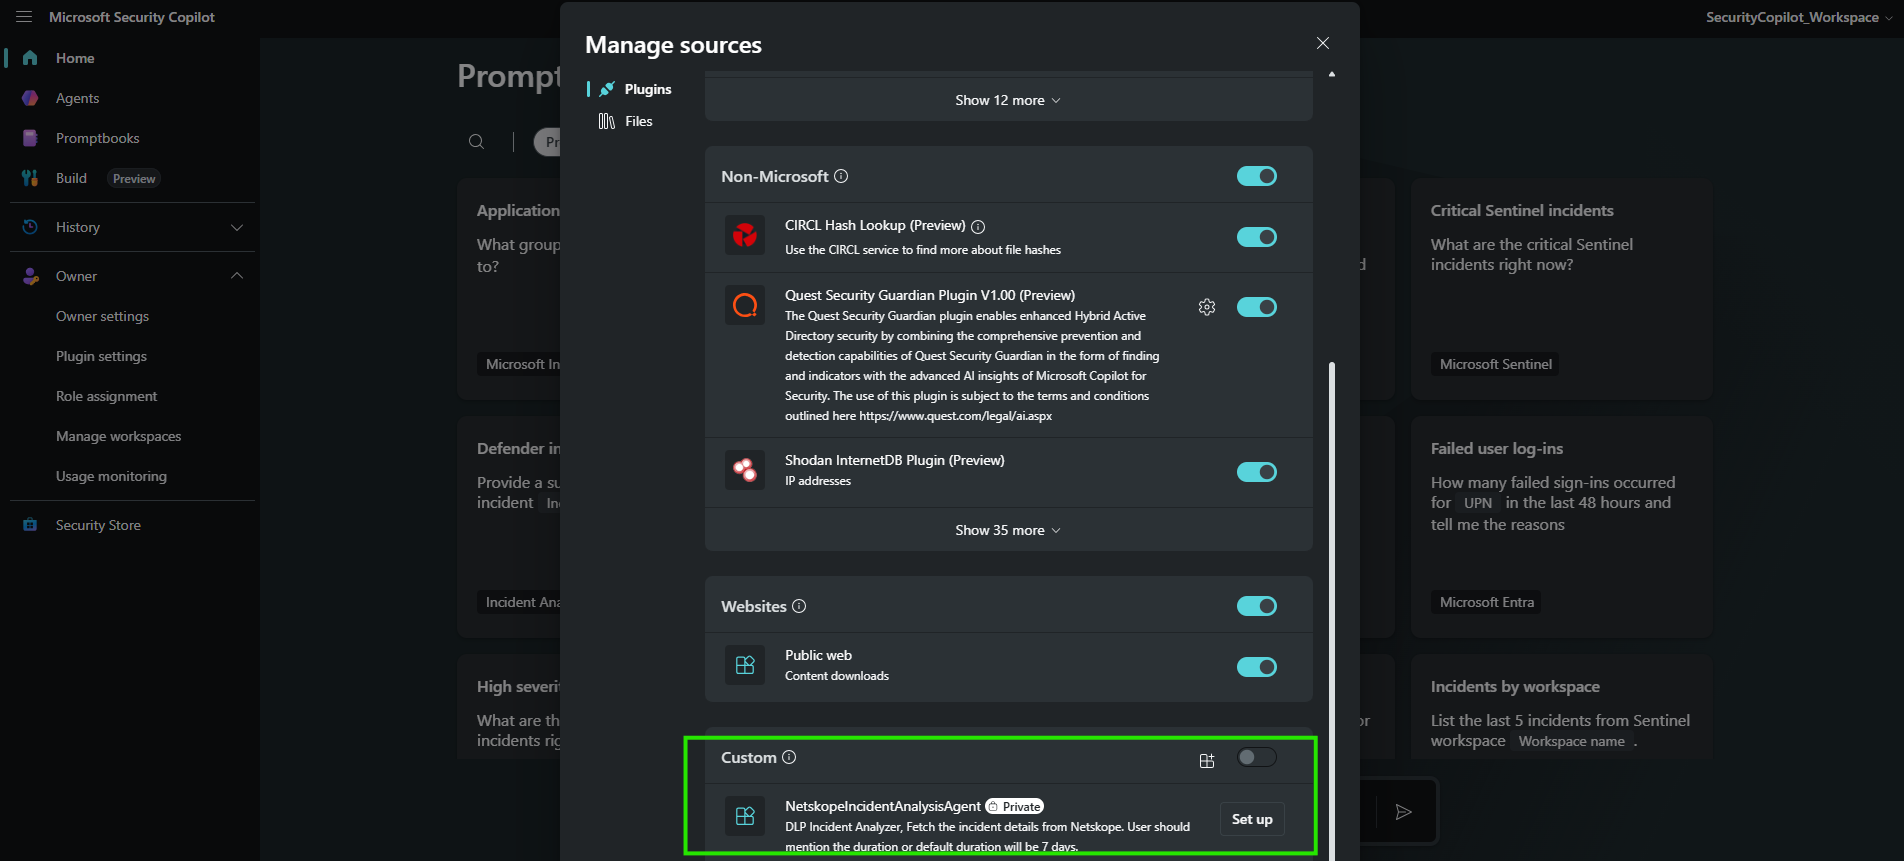Viewport: 1904px width, 861px height.
Task: Click the Private badge on Netskope plugin
Action: pyautogui.click(x=1015, y=806)
